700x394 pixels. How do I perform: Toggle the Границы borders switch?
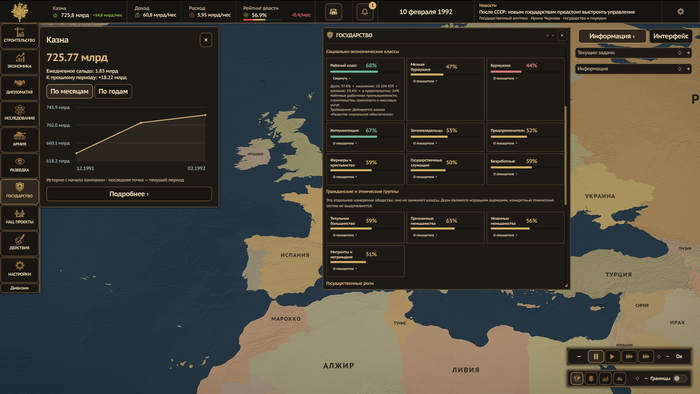(x=679, y=378)
